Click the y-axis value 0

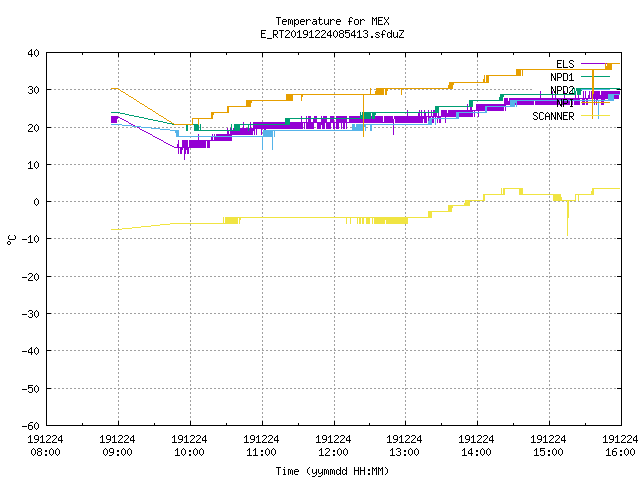[x=36, y=202]
